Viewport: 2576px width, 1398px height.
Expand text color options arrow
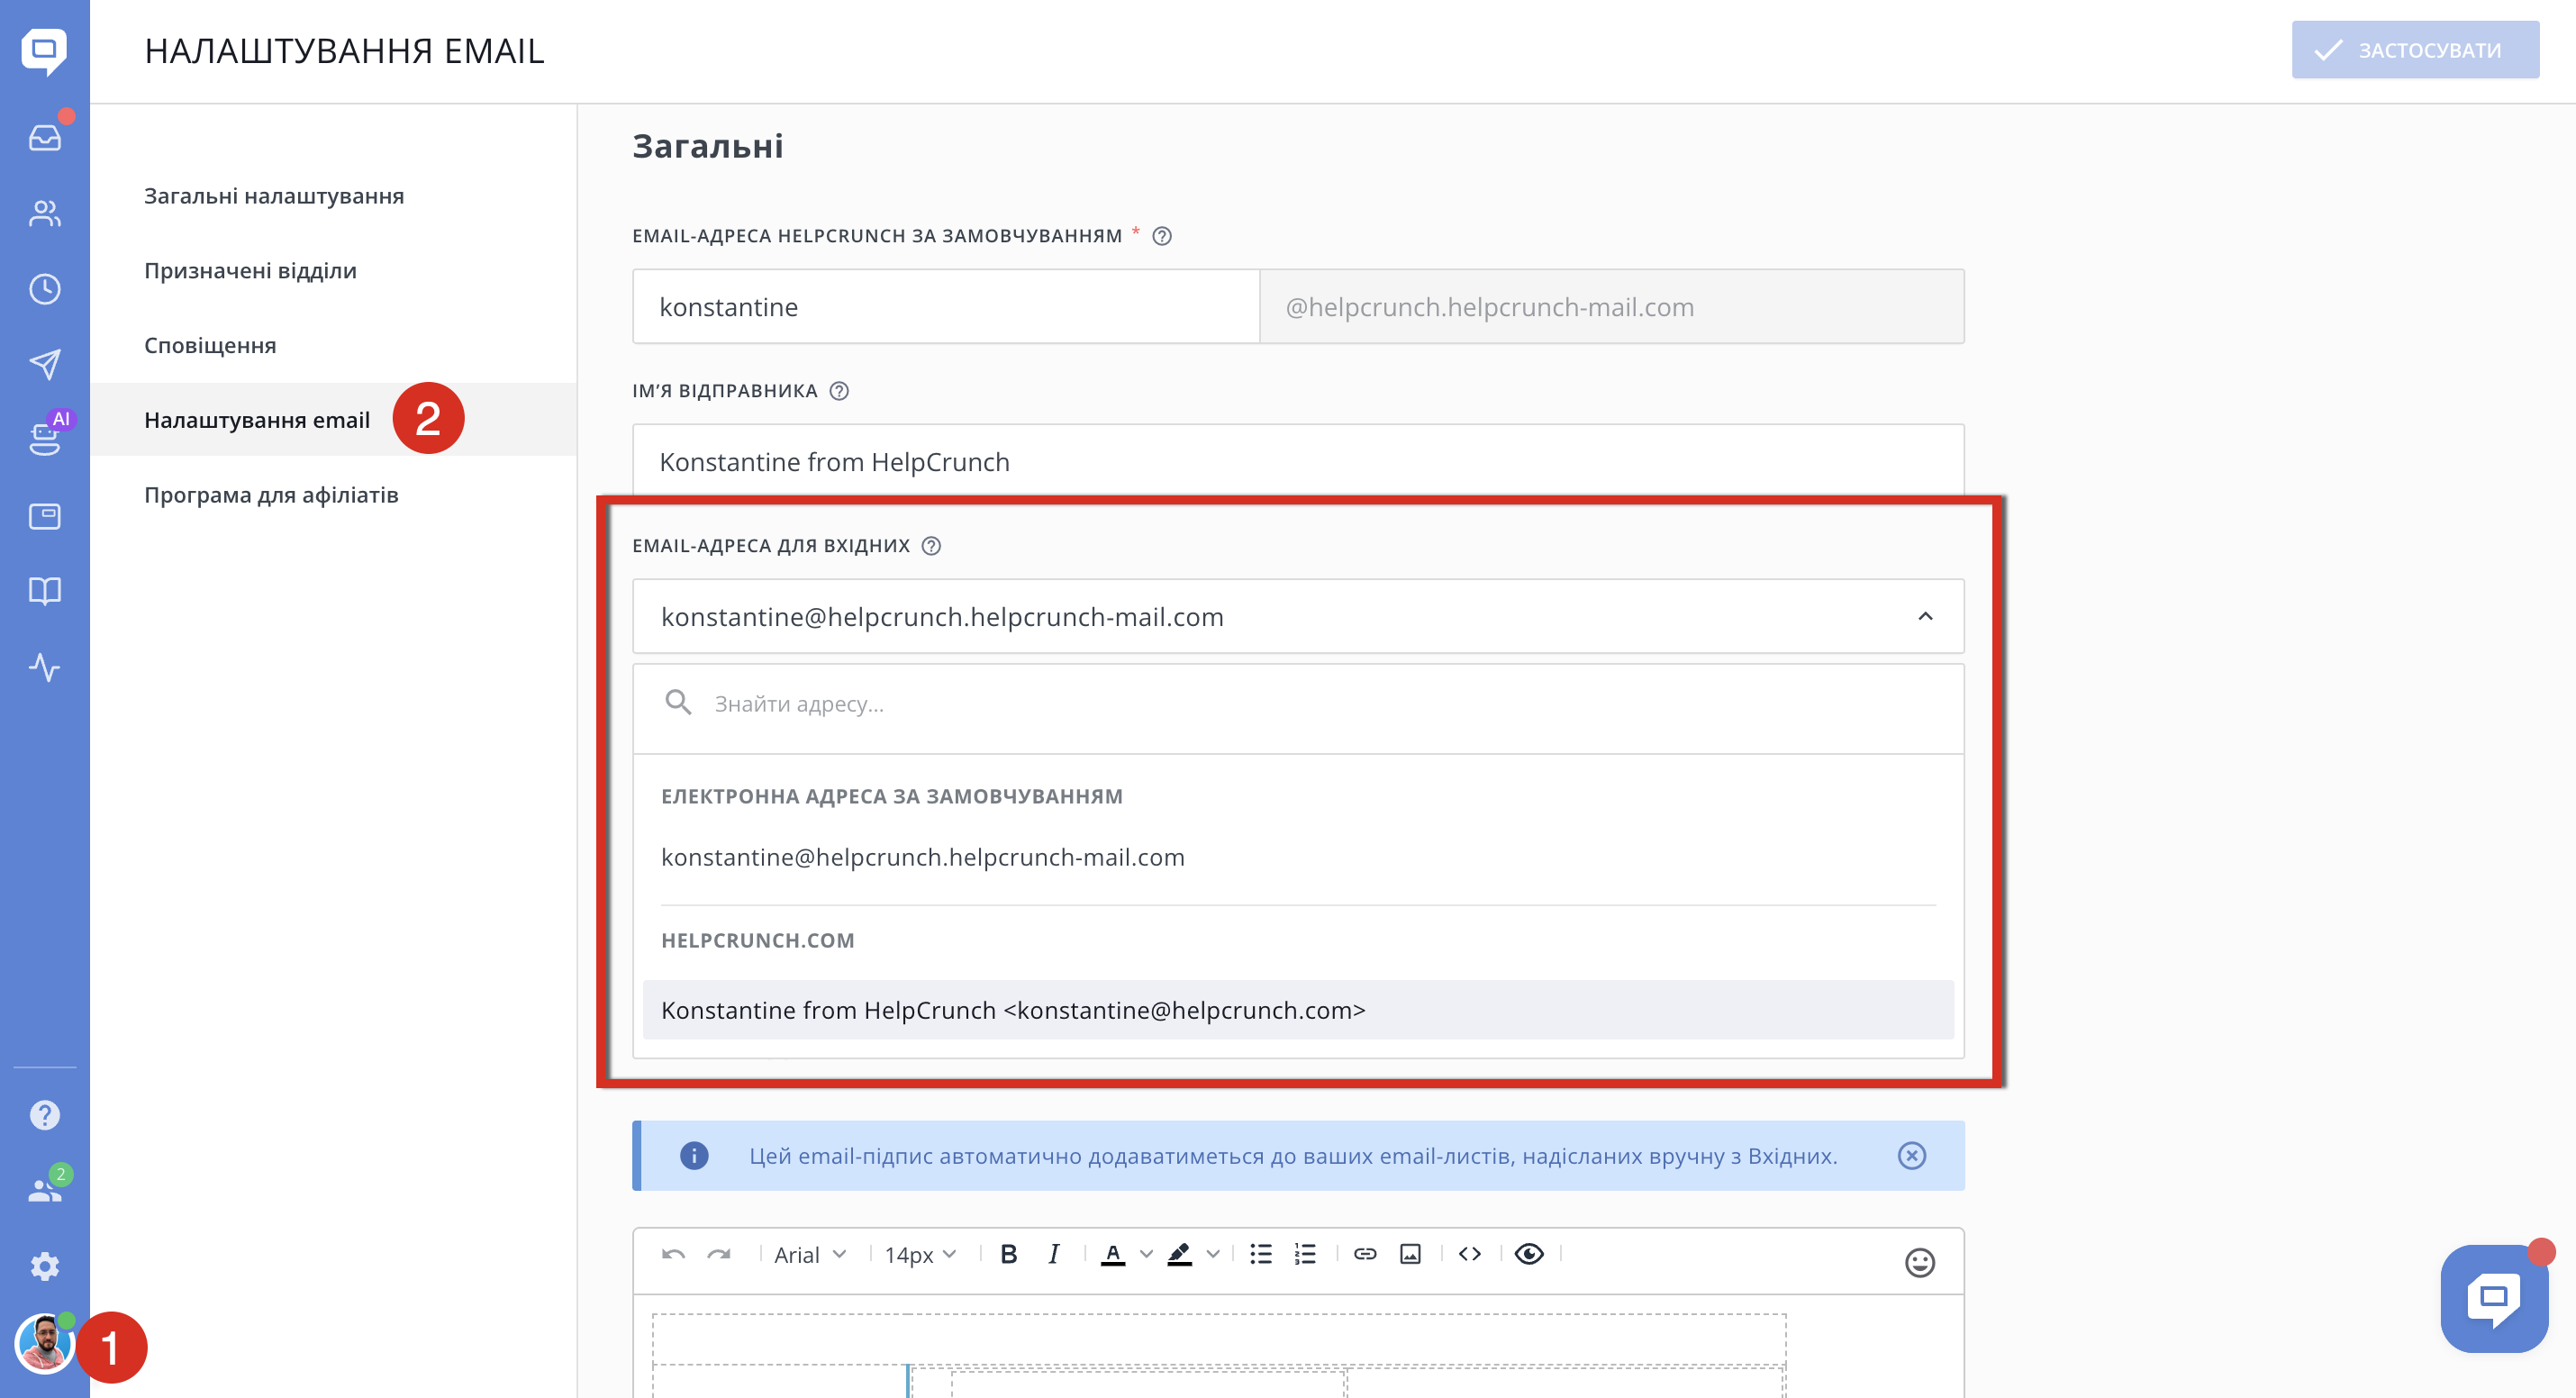click(1147, 1254)
